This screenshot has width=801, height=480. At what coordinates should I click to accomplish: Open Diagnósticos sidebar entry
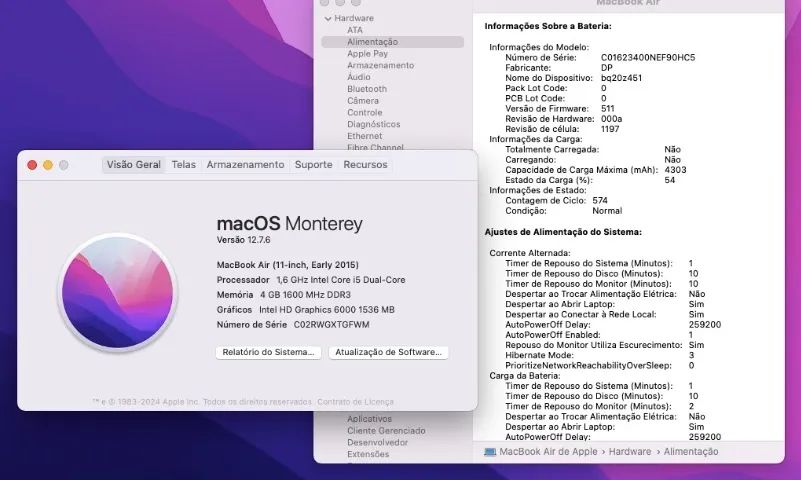coord(373,124)
